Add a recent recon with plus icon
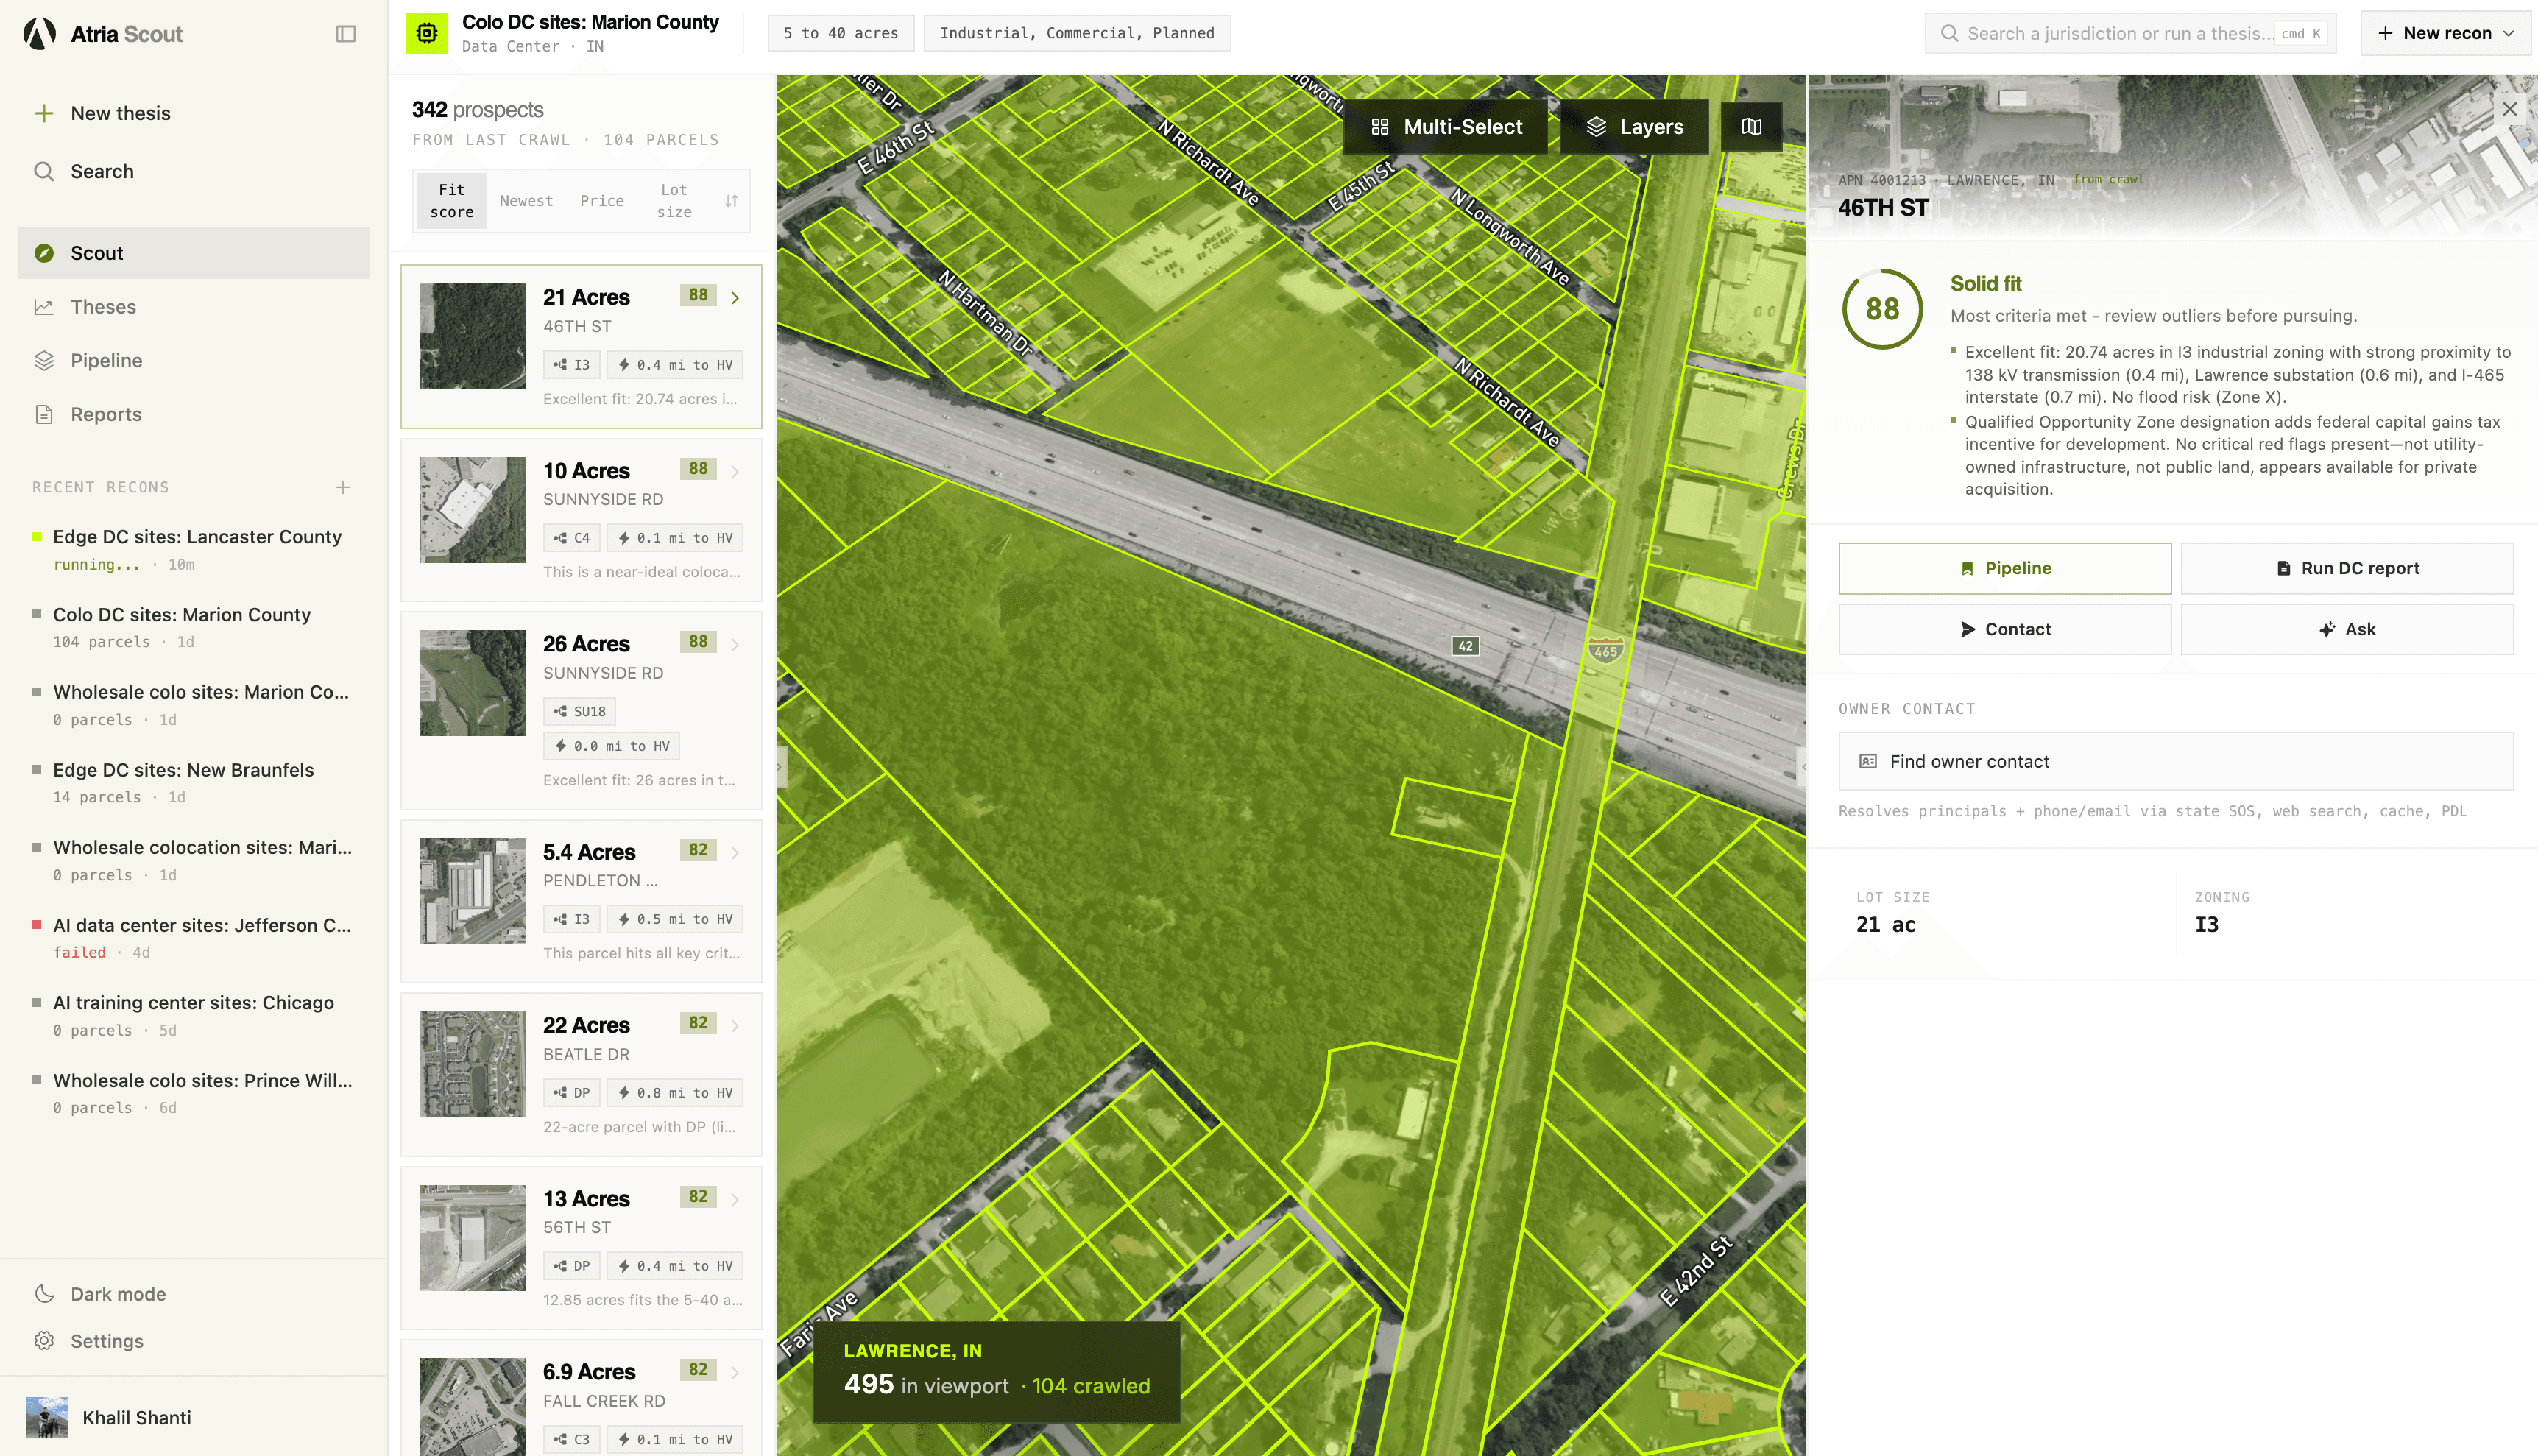This screenshot has height=1456, width=2538. 343,487
